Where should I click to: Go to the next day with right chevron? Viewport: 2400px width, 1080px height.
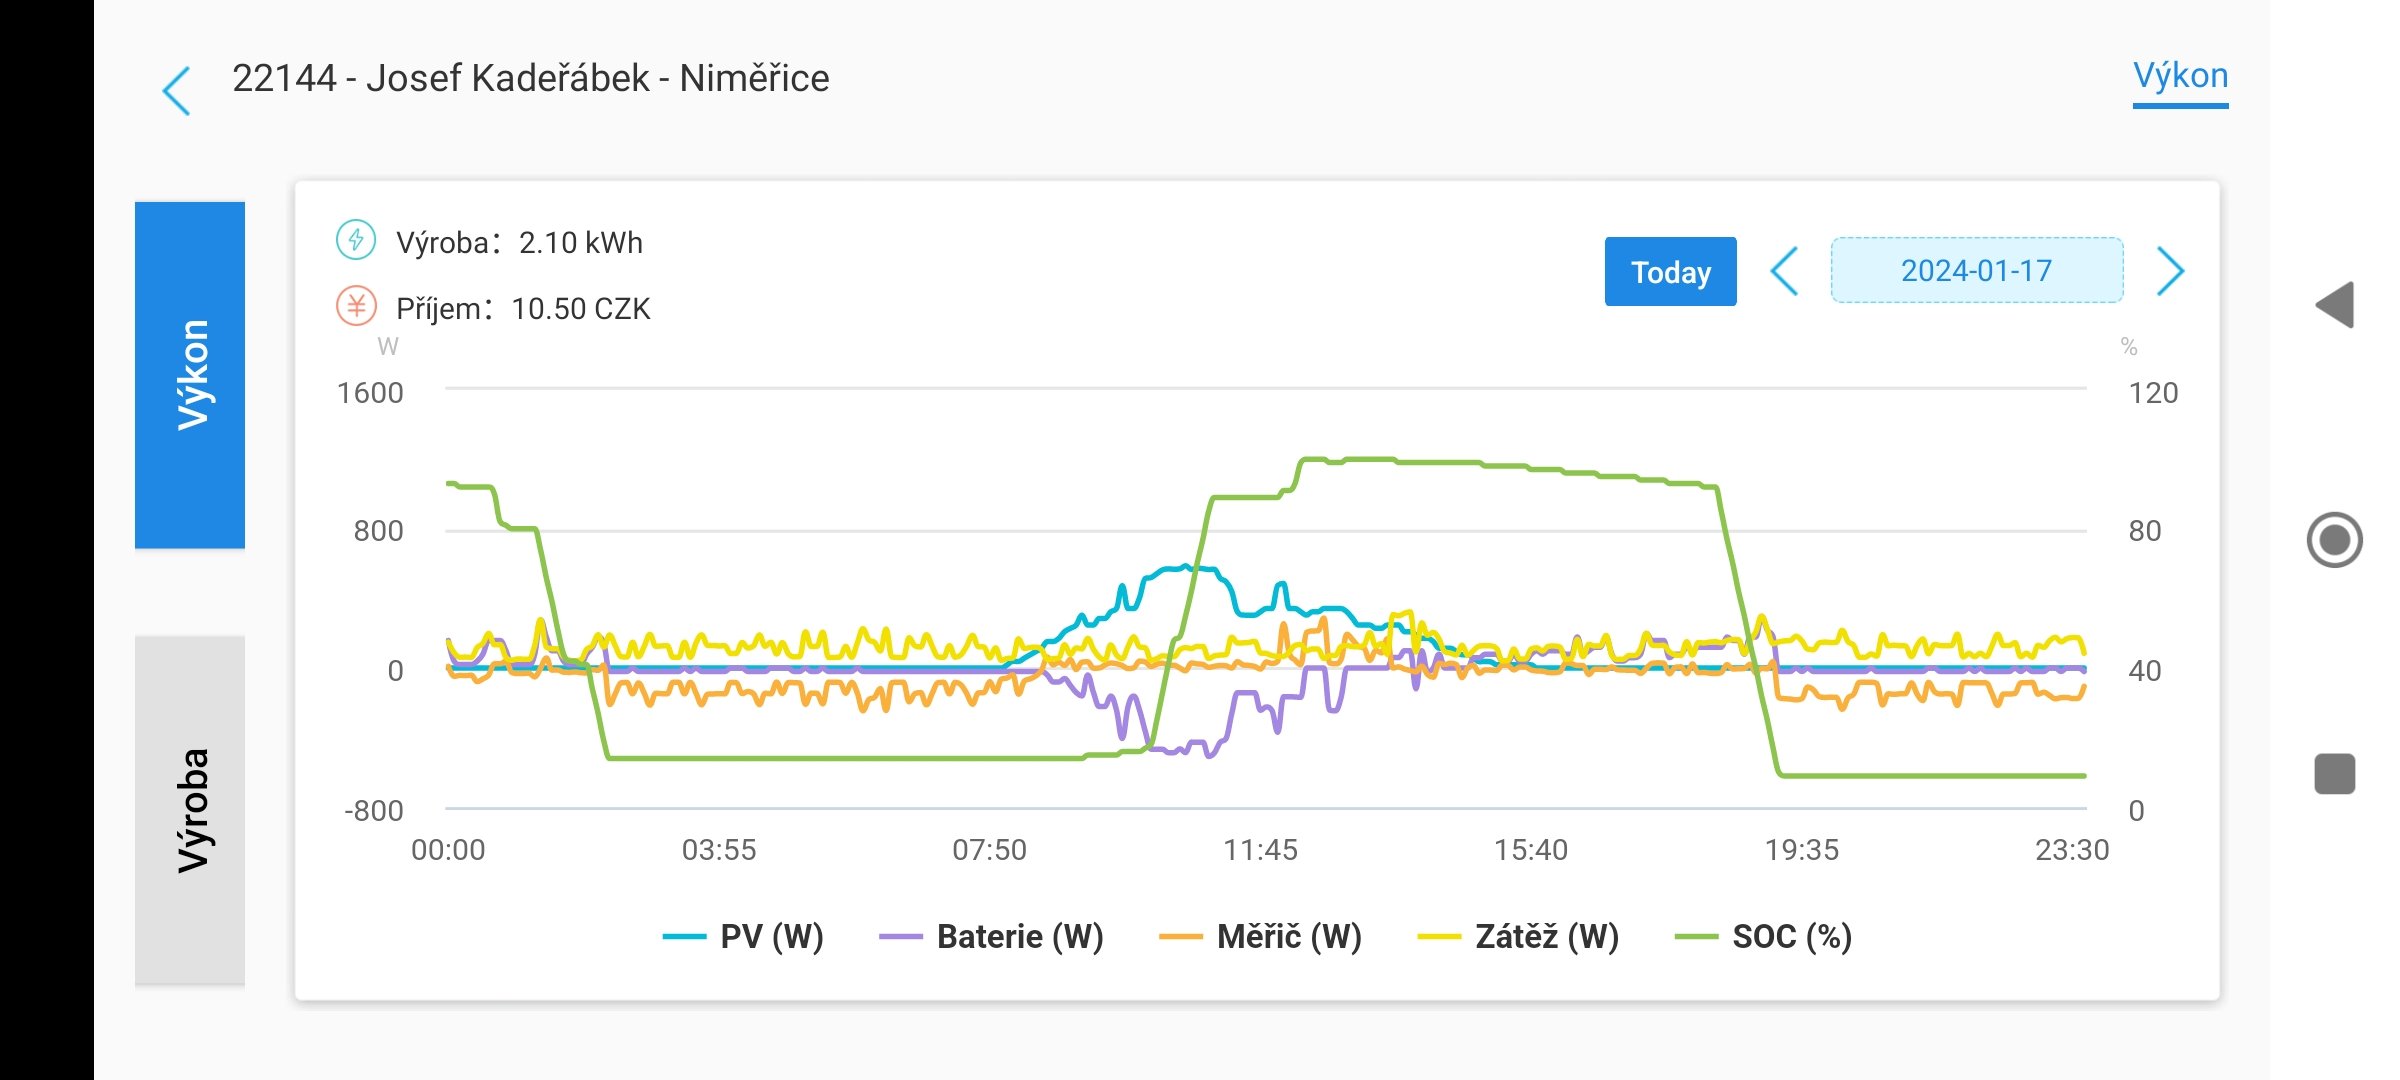point(2170,271)
